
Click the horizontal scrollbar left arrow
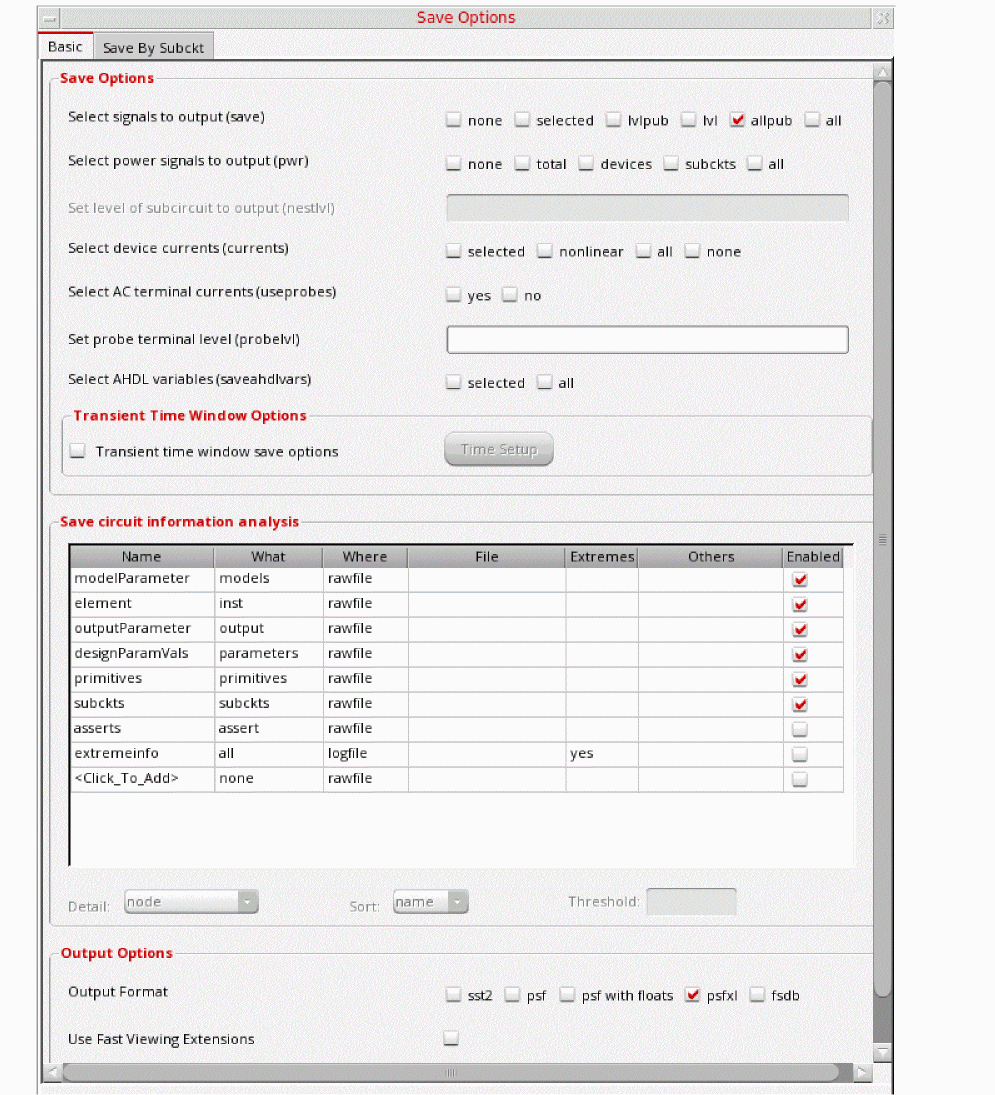point(52,1072)
